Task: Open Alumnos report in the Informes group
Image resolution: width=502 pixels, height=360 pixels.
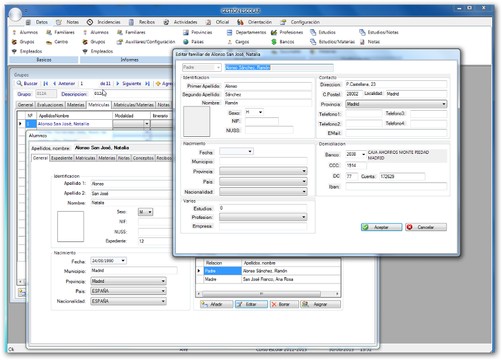Action: [96, 32]
